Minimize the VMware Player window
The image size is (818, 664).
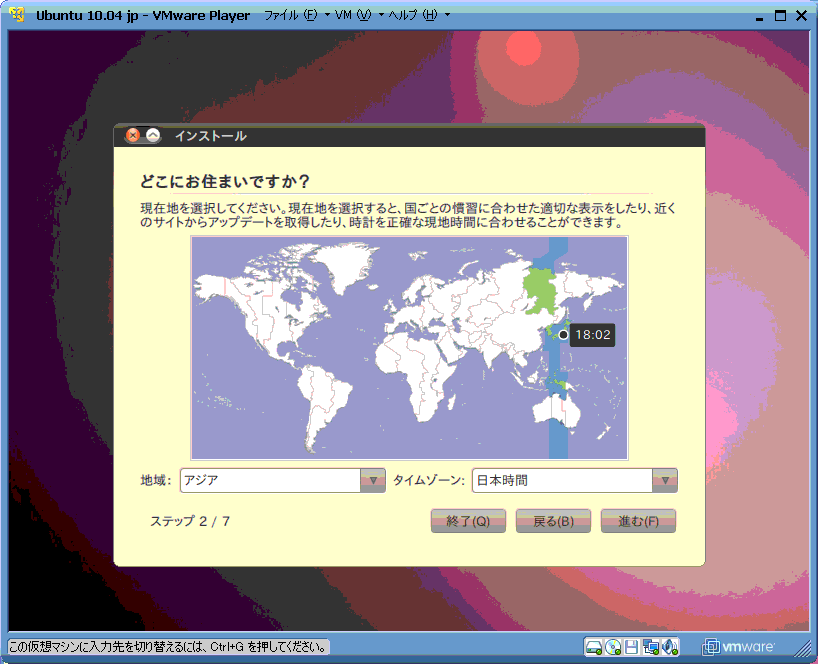point(760,17)
